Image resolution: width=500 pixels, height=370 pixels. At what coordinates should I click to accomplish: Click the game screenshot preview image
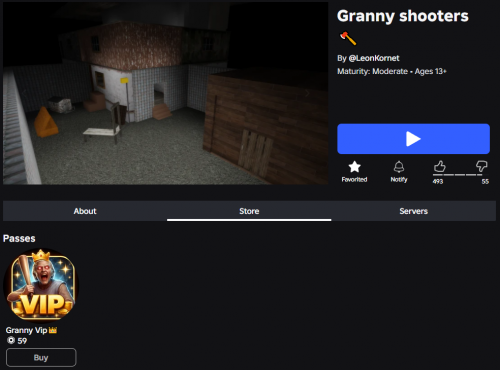pos(166,93)
